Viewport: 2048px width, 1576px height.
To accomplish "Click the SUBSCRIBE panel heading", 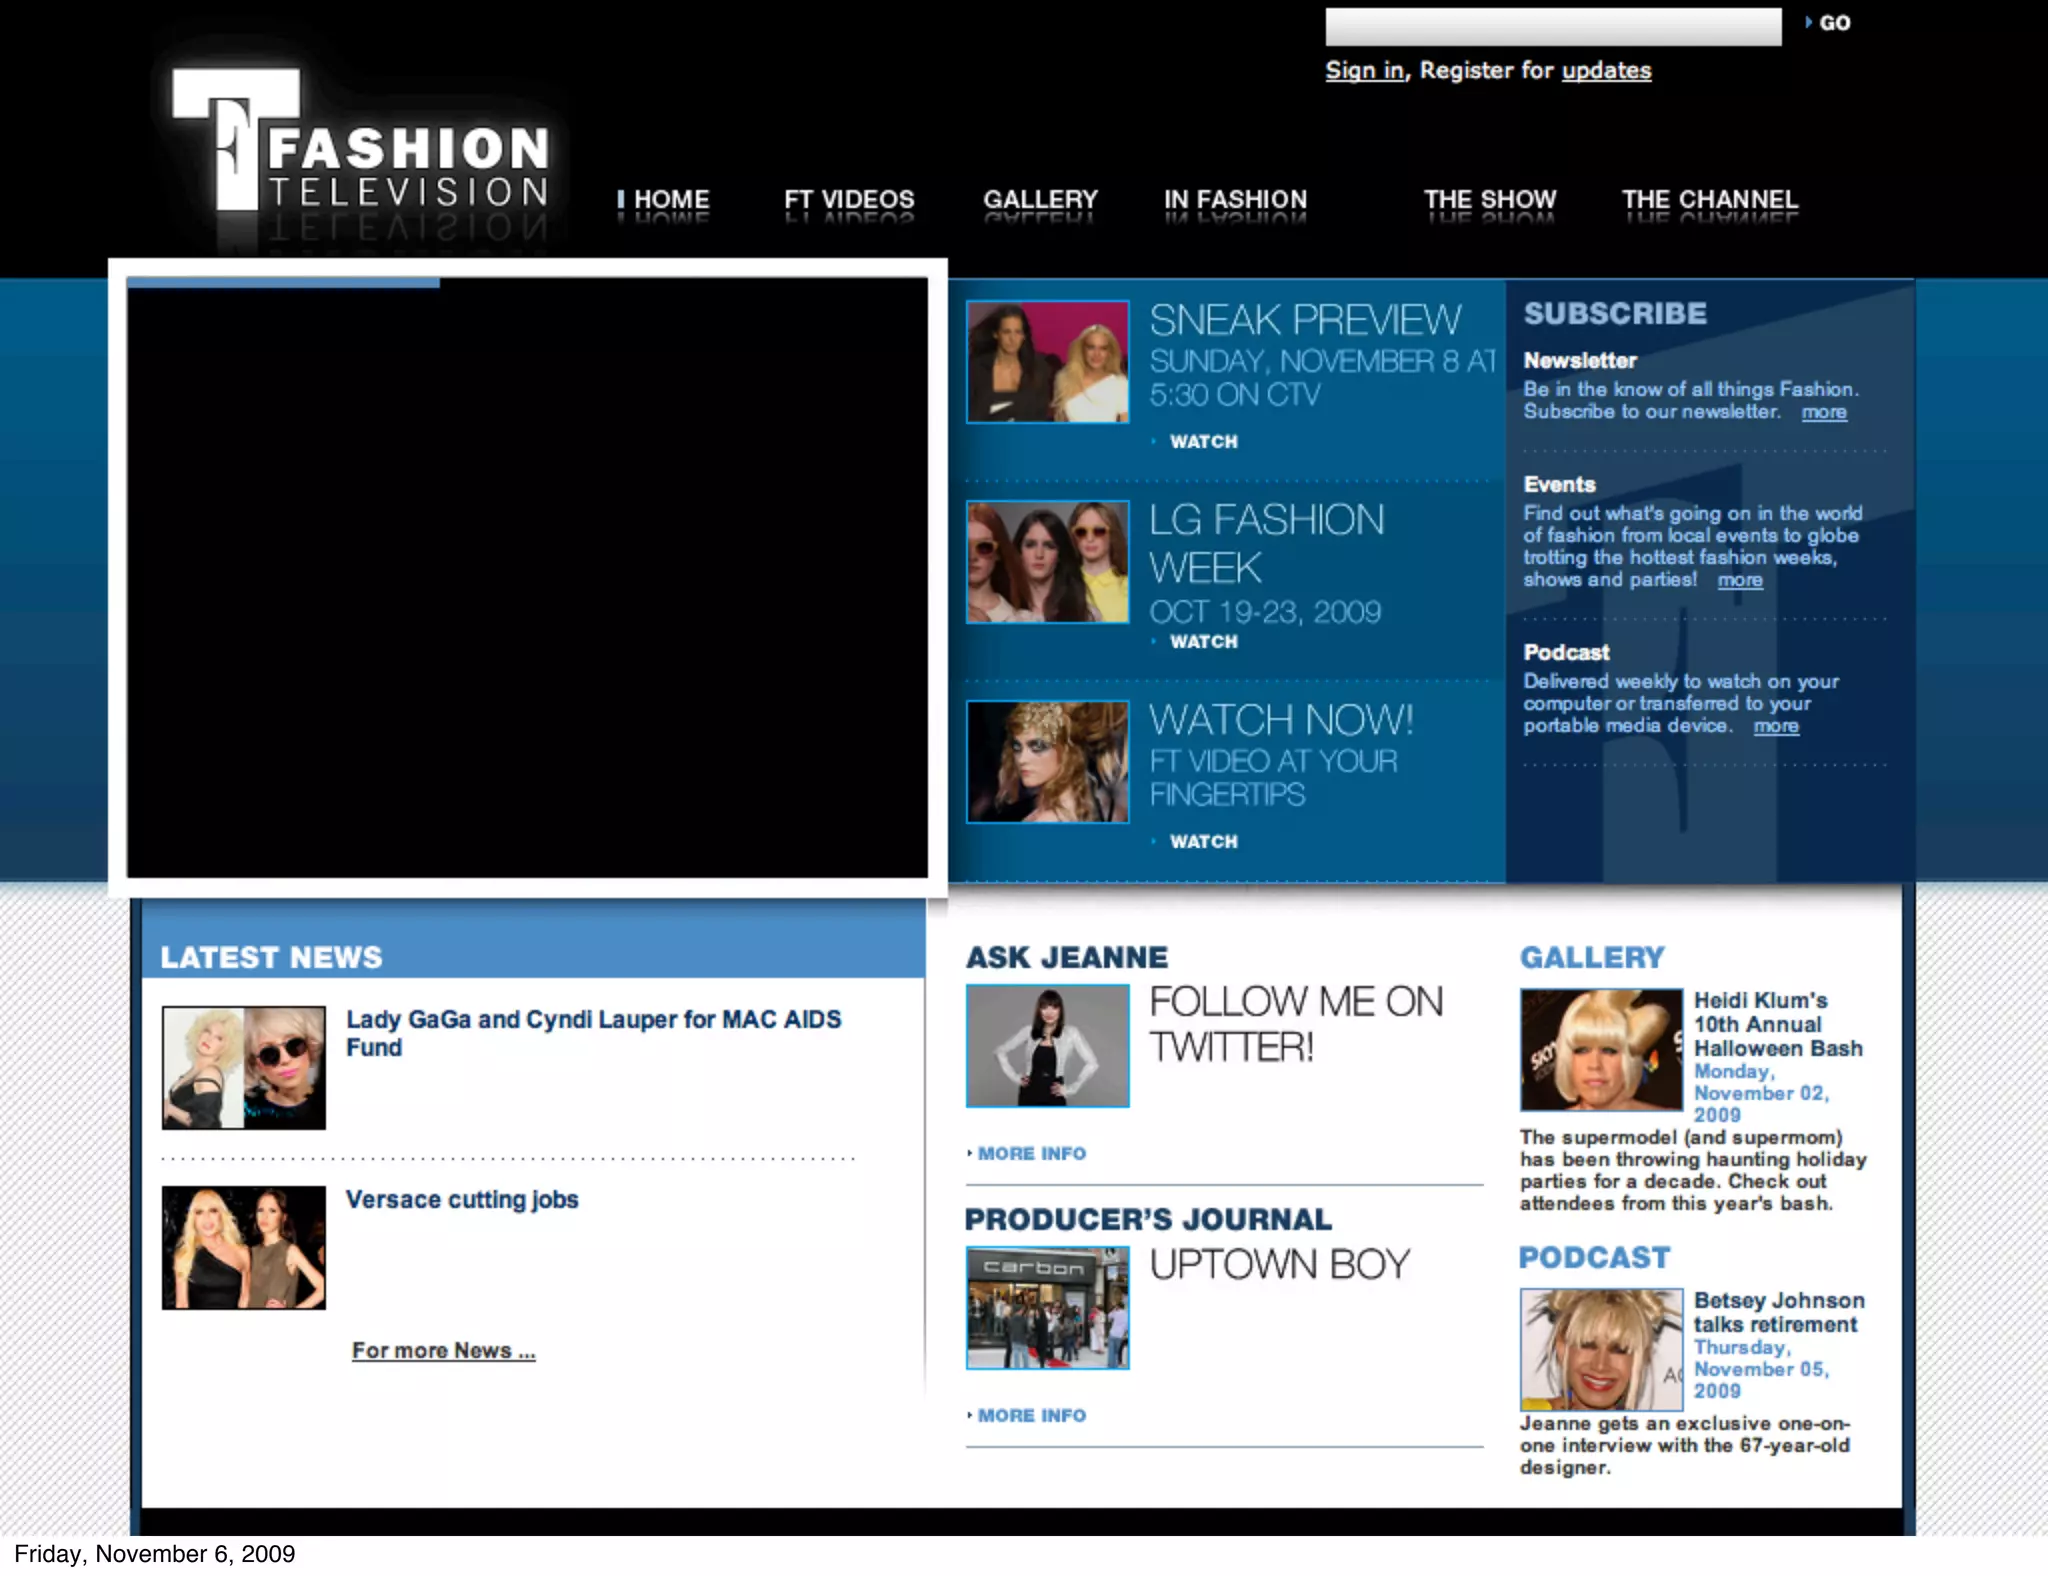I will pos(1614,313).
